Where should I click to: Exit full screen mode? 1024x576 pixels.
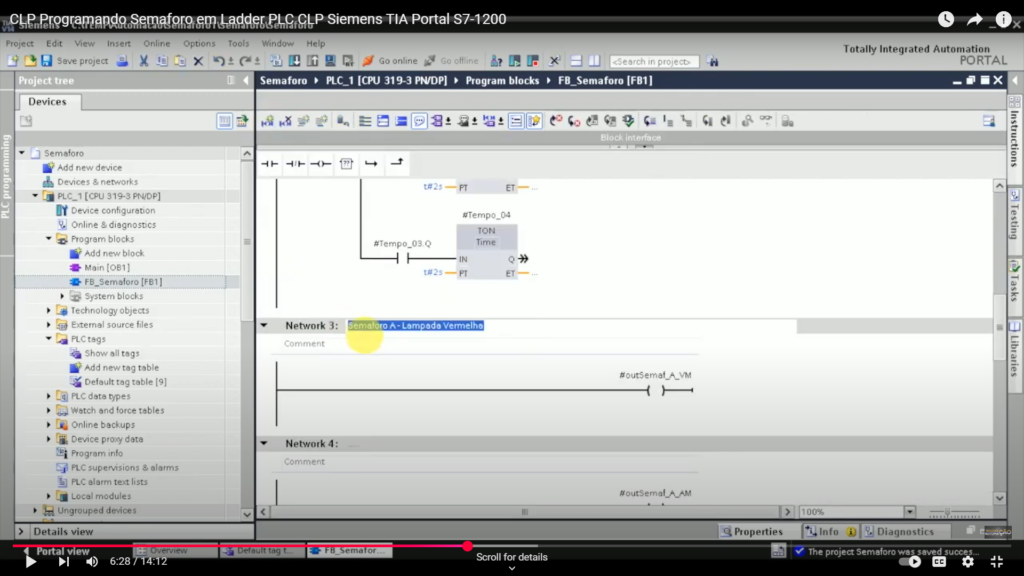997,562
